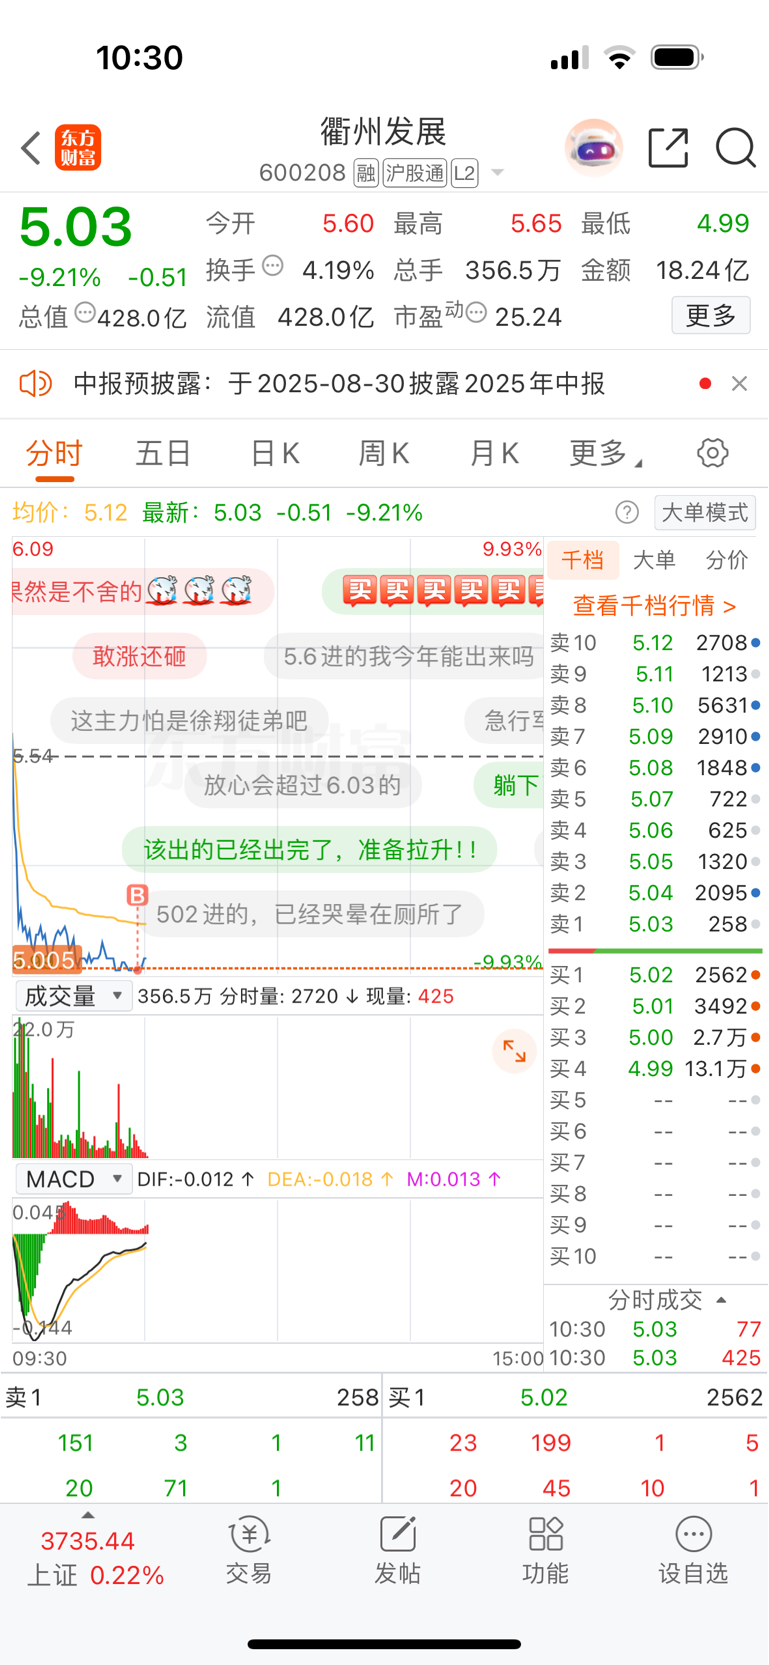Open MACD indicator dropdown
The height and width of the screenshot is (1665, 769).
pos(73,1179)
